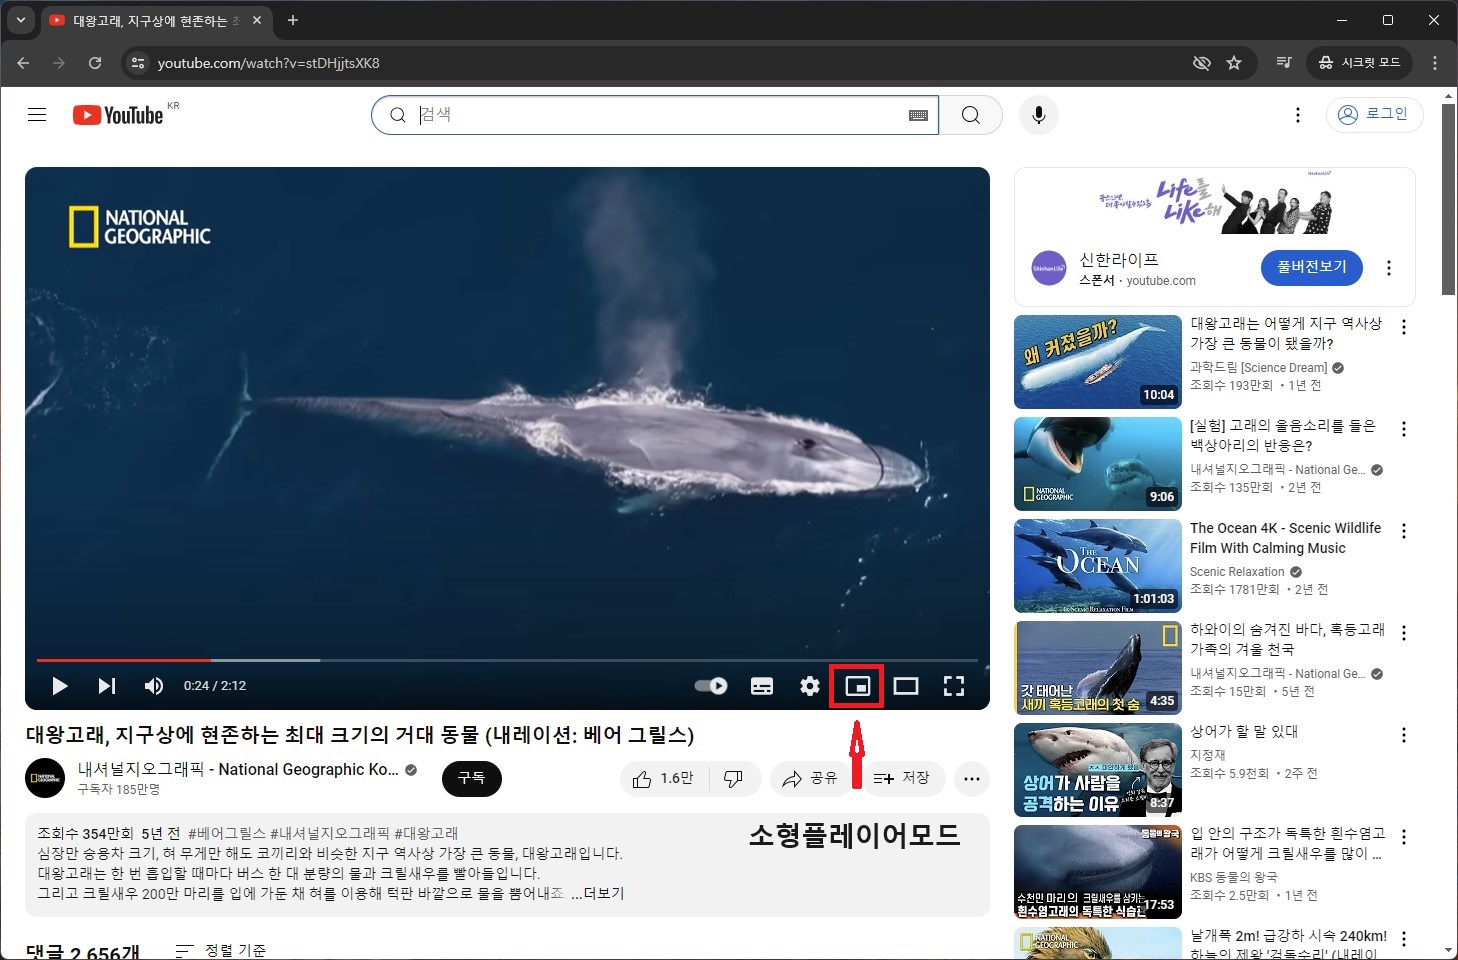The image size is (1458, 960).
Task: Skip to the next video
Action: 107,686
